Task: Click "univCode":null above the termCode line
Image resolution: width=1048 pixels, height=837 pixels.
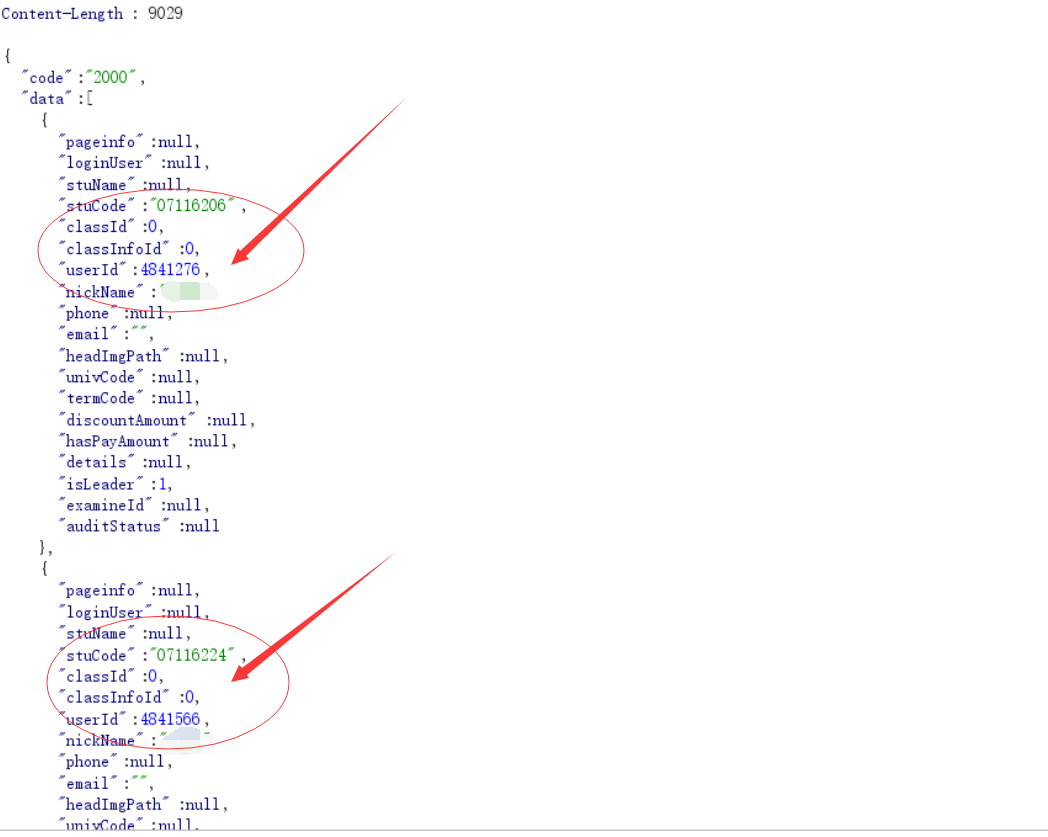Action: 129,376
